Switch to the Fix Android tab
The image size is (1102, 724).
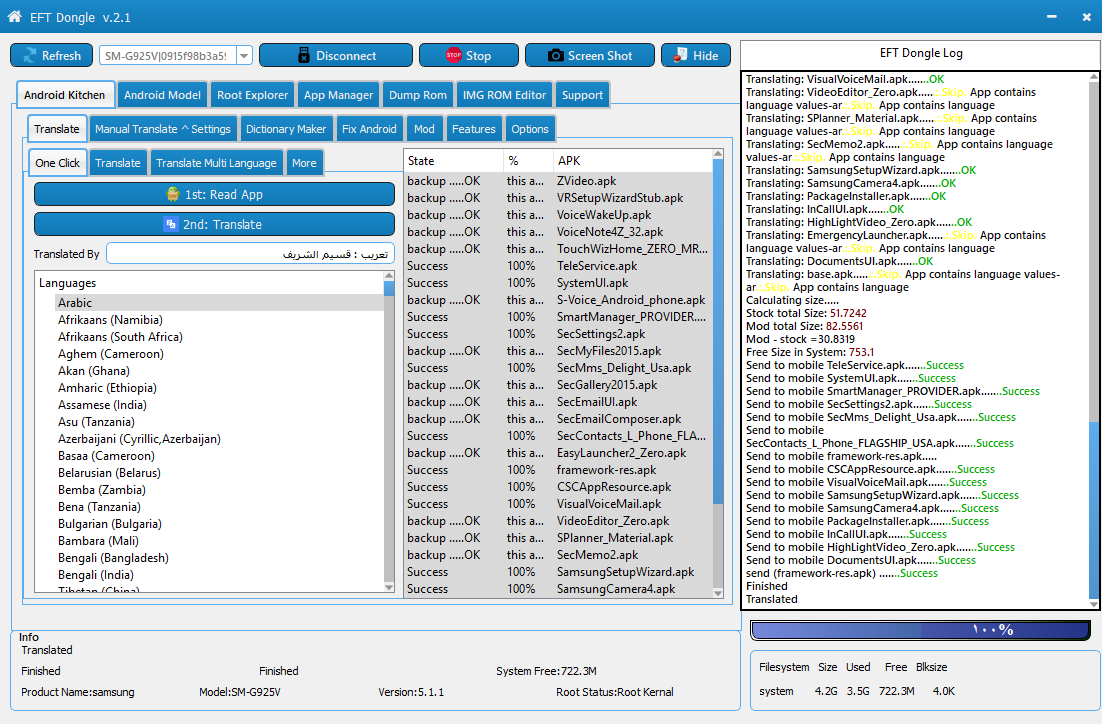369,129
